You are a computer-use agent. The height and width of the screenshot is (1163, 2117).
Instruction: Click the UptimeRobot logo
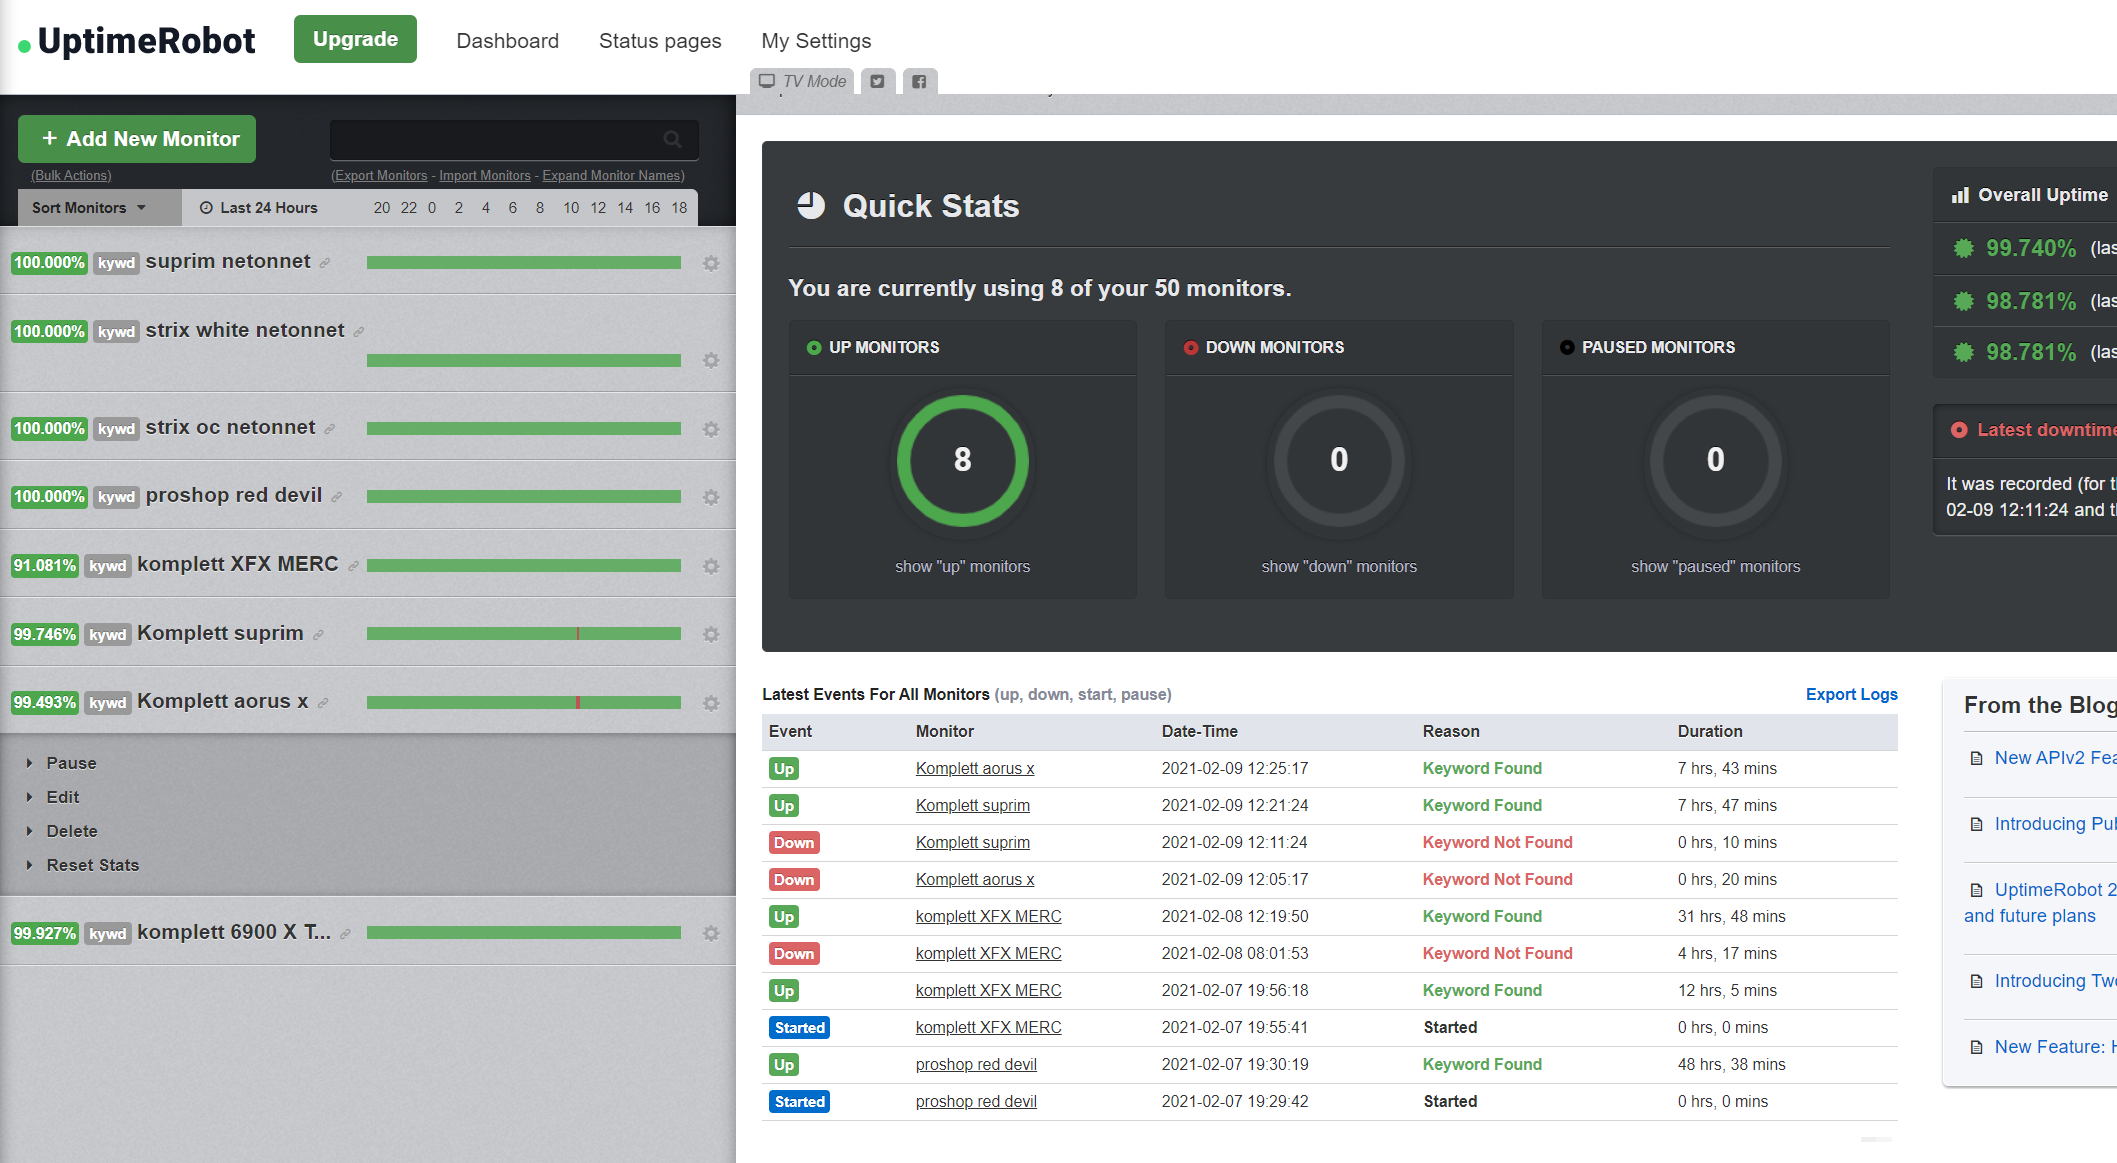(x=137, y=41)
